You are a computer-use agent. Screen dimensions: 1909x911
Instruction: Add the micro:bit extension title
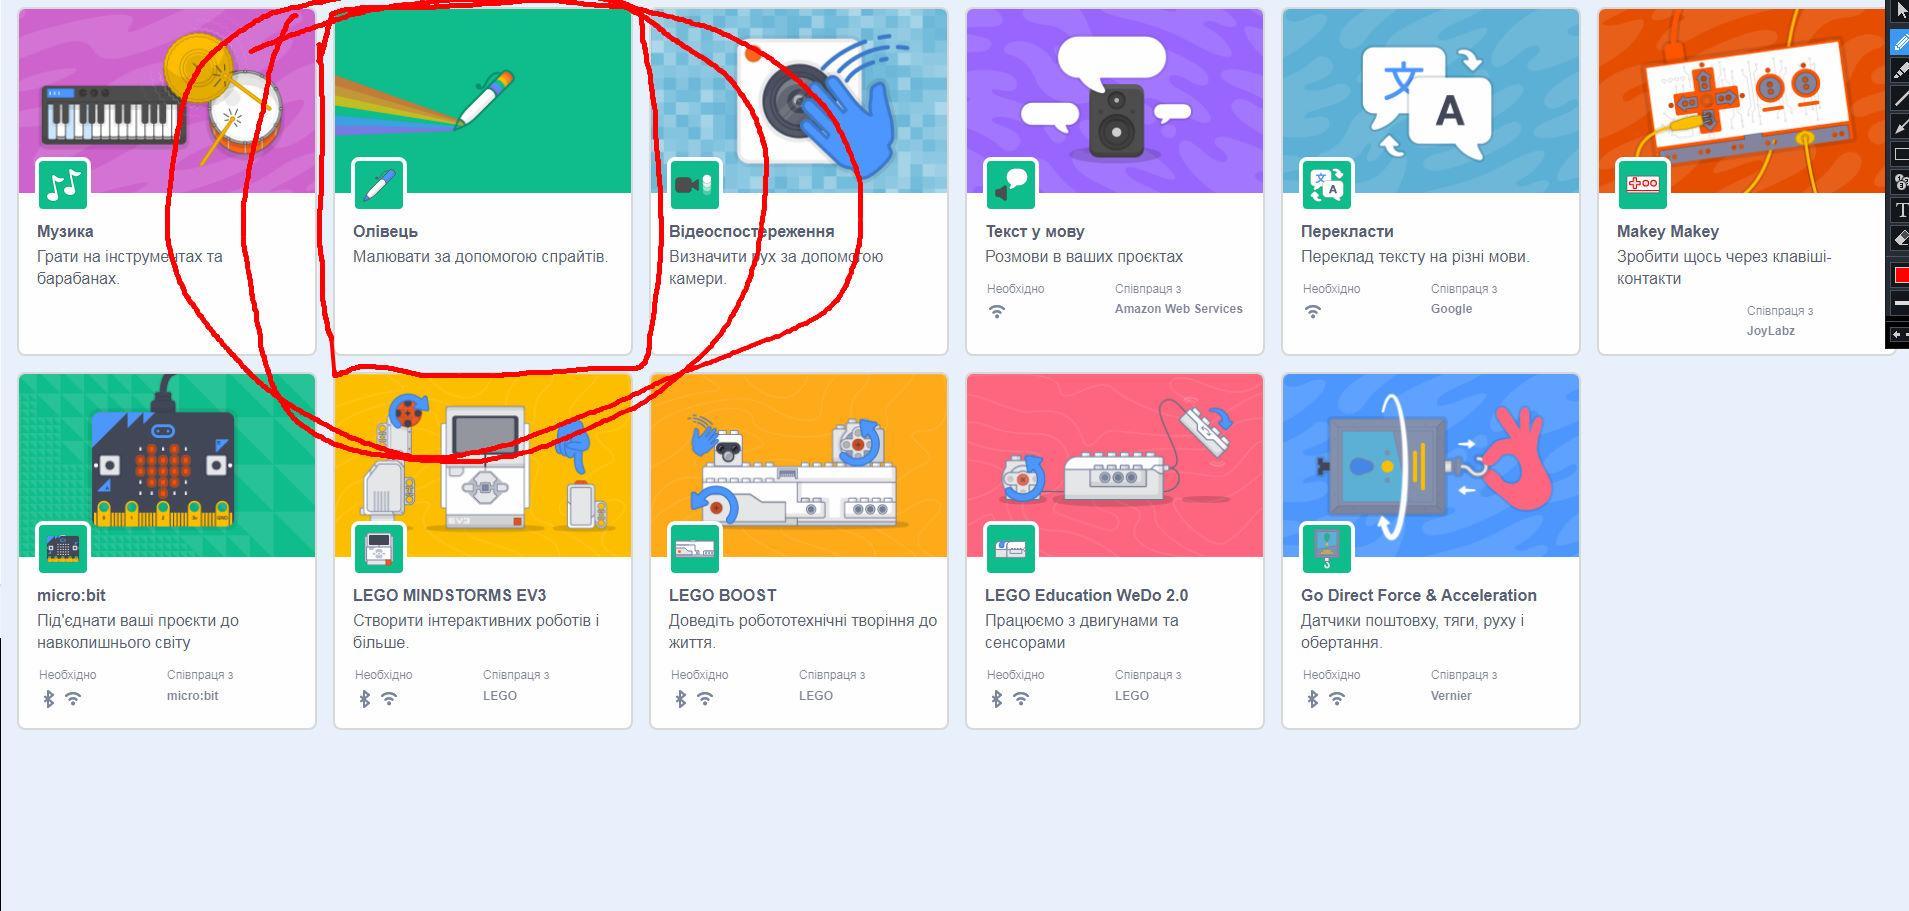click(x=71, y=595)
